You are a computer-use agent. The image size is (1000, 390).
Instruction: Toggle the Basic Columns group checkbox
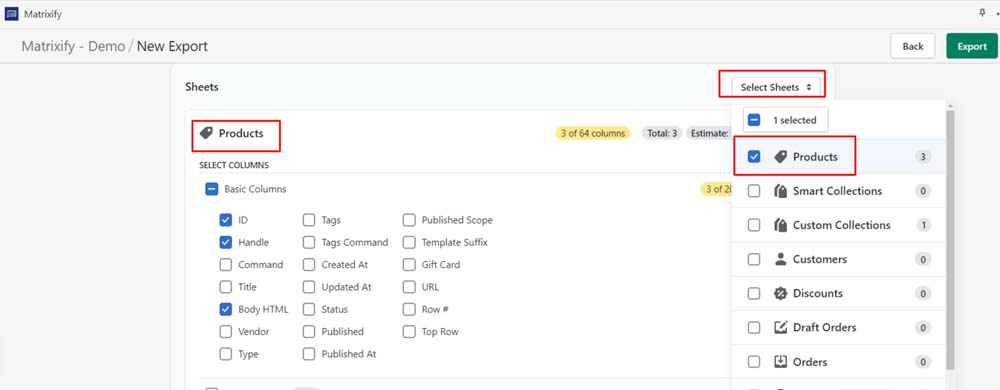[x=211, y=189]
